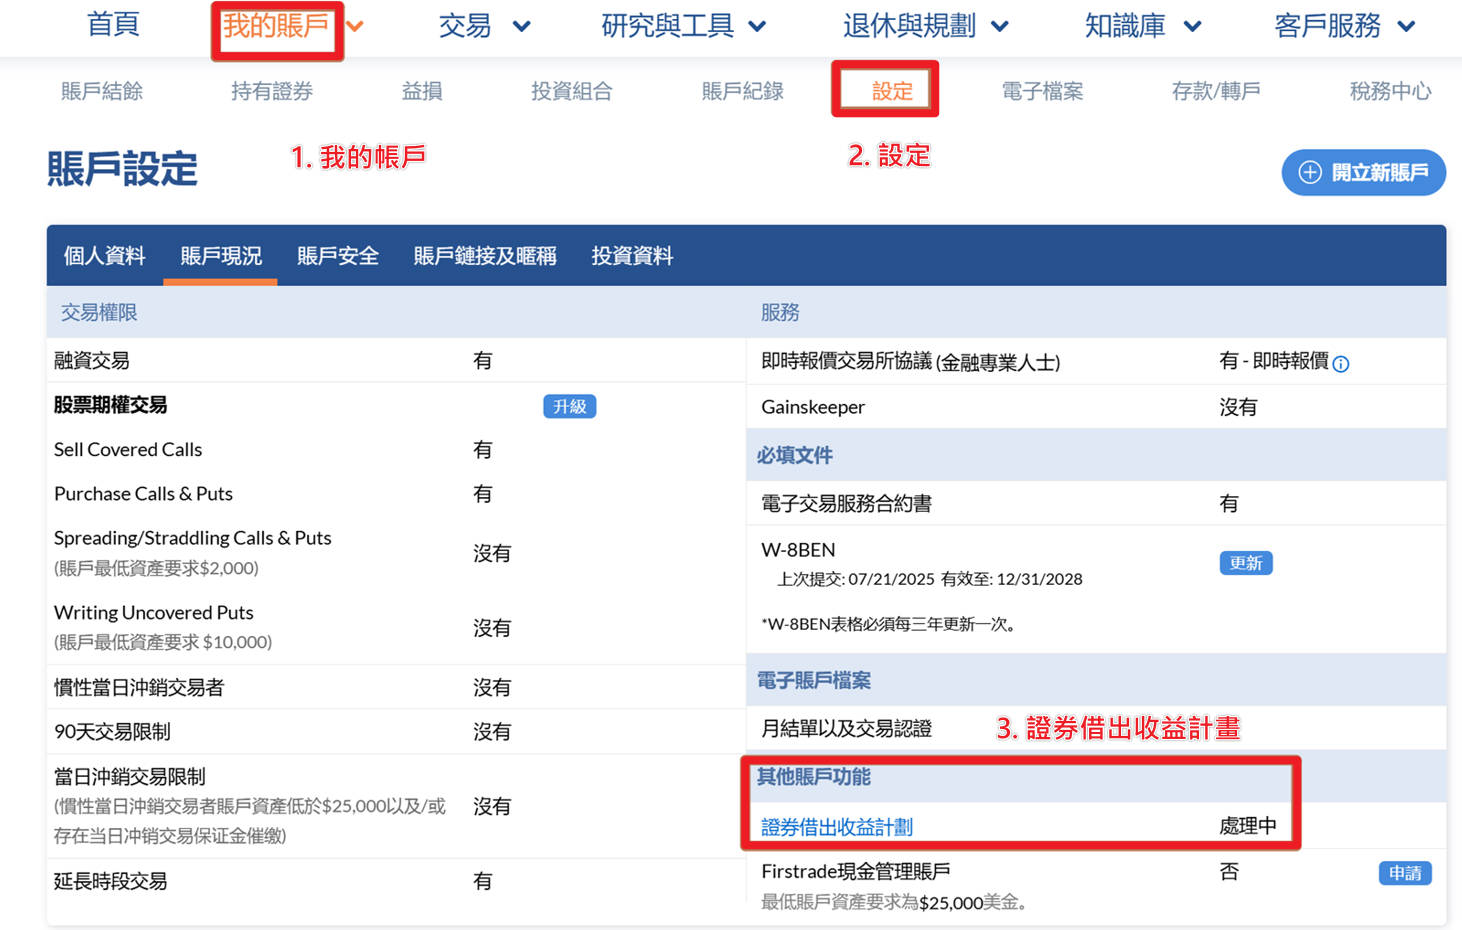This screenshot has height=930, width=1462.
Task: Open the 知識庫 dropdown
Action: pyautogui.click(x=1142, y=27)
